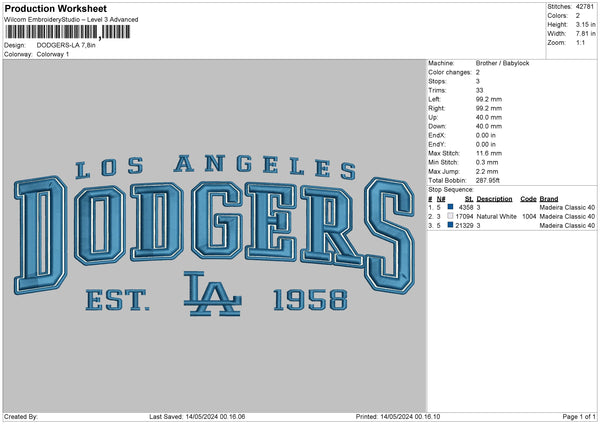Viewport: 600px width, 424px height.
Task: Click the height value '3.15 in'
Action: [585, 24]
